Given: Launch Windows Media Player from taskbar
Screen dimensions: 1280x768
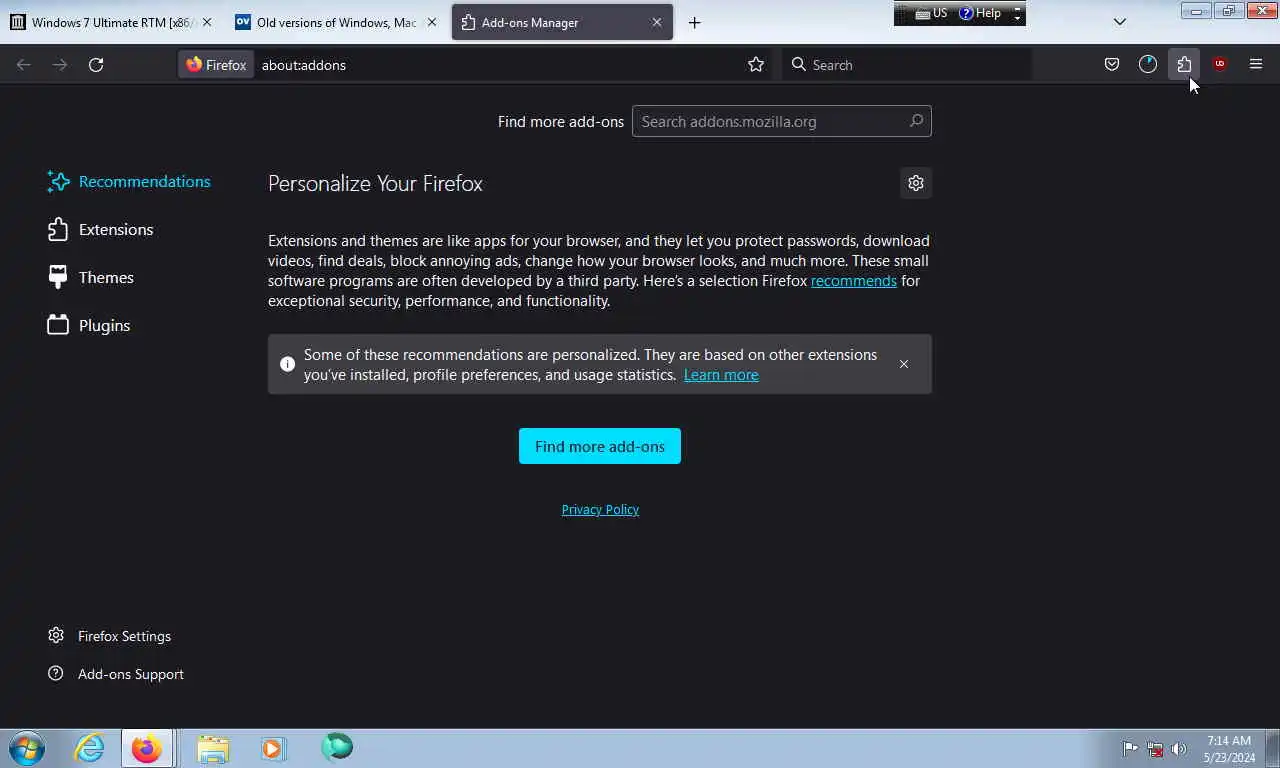Looking at the screenshot, I should coord(273,748).
